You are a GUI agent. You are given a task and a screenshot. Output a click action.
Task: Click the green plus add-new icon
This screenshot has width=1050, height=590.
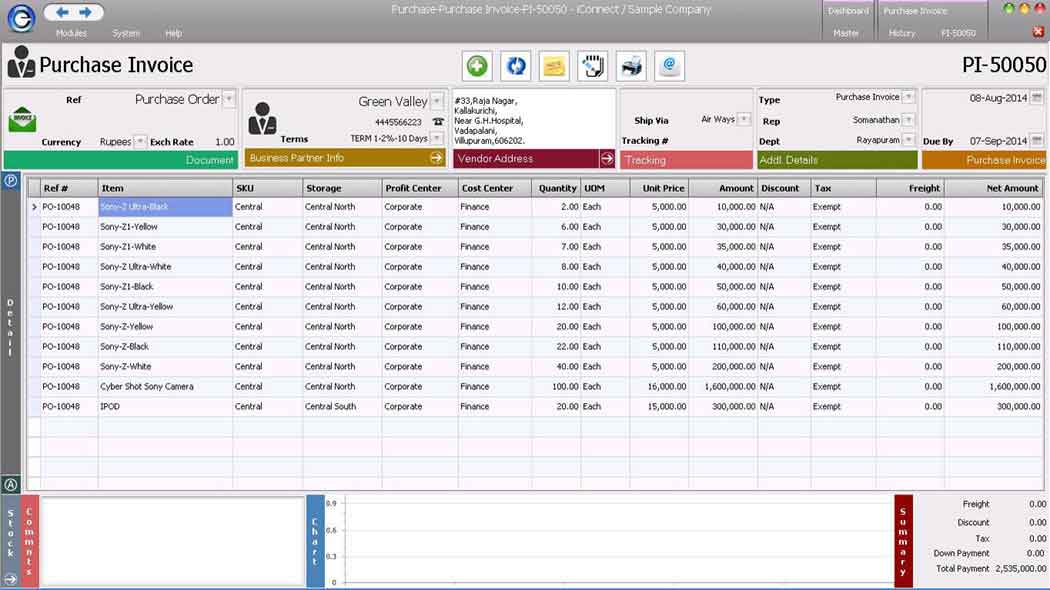477,66
